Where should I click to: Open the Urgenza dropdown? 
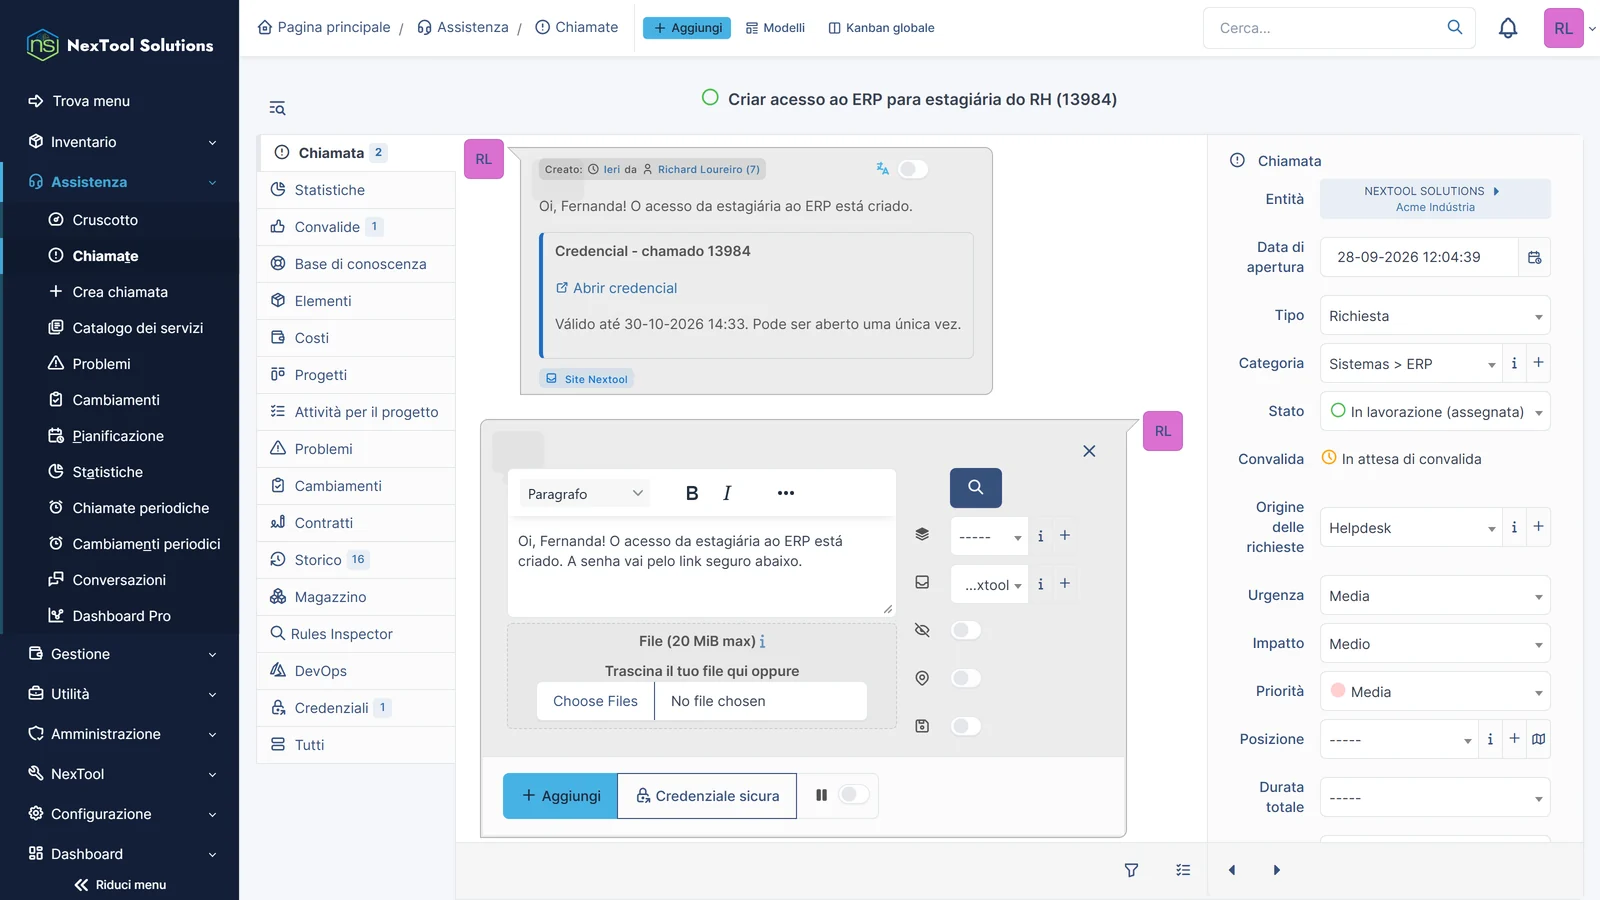[1435, 596]
